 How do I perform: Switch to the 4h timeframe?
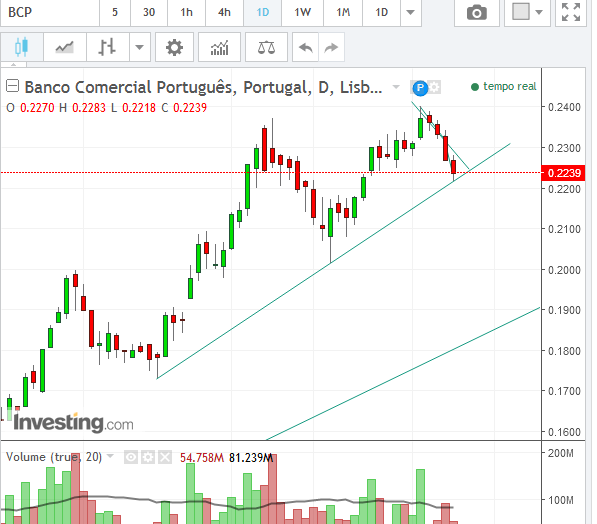[225, 13]
